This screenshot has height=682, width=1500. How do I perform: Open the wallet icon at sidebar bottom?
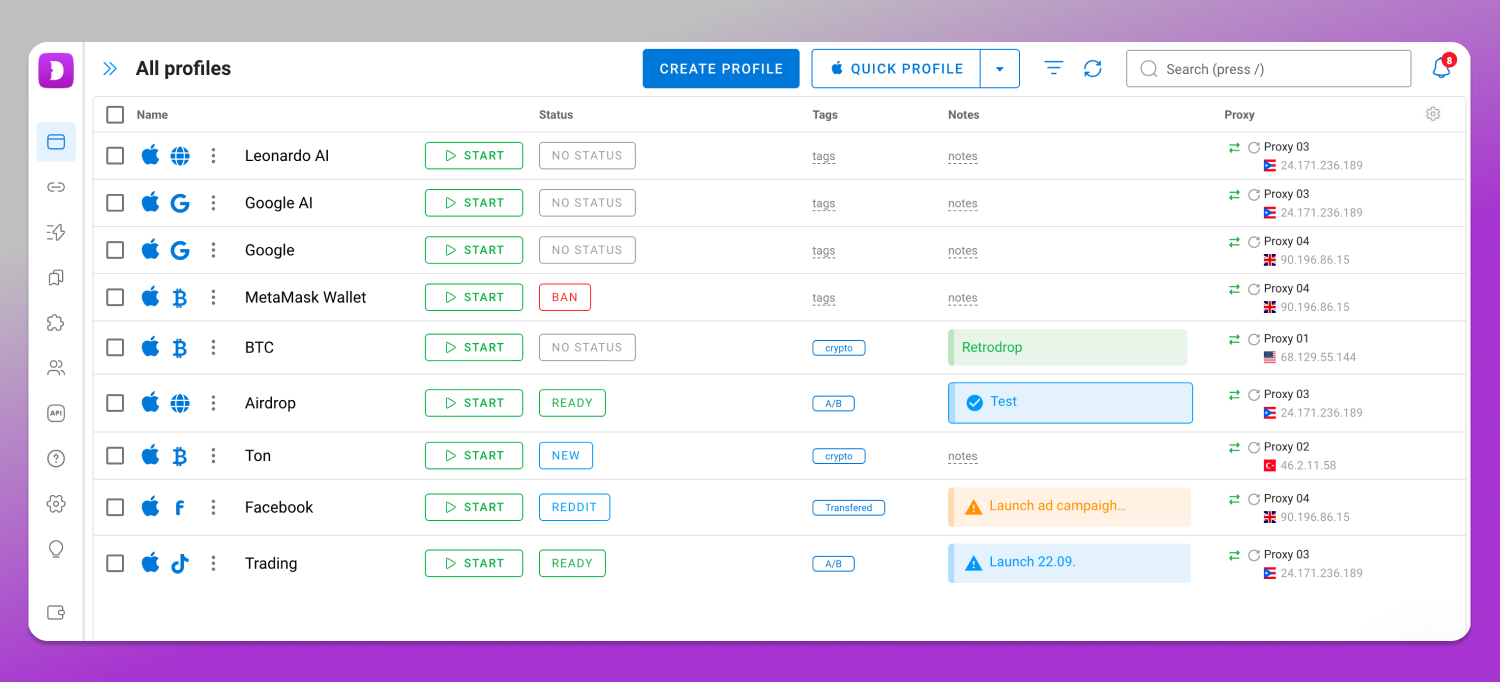tap(56, 612)
